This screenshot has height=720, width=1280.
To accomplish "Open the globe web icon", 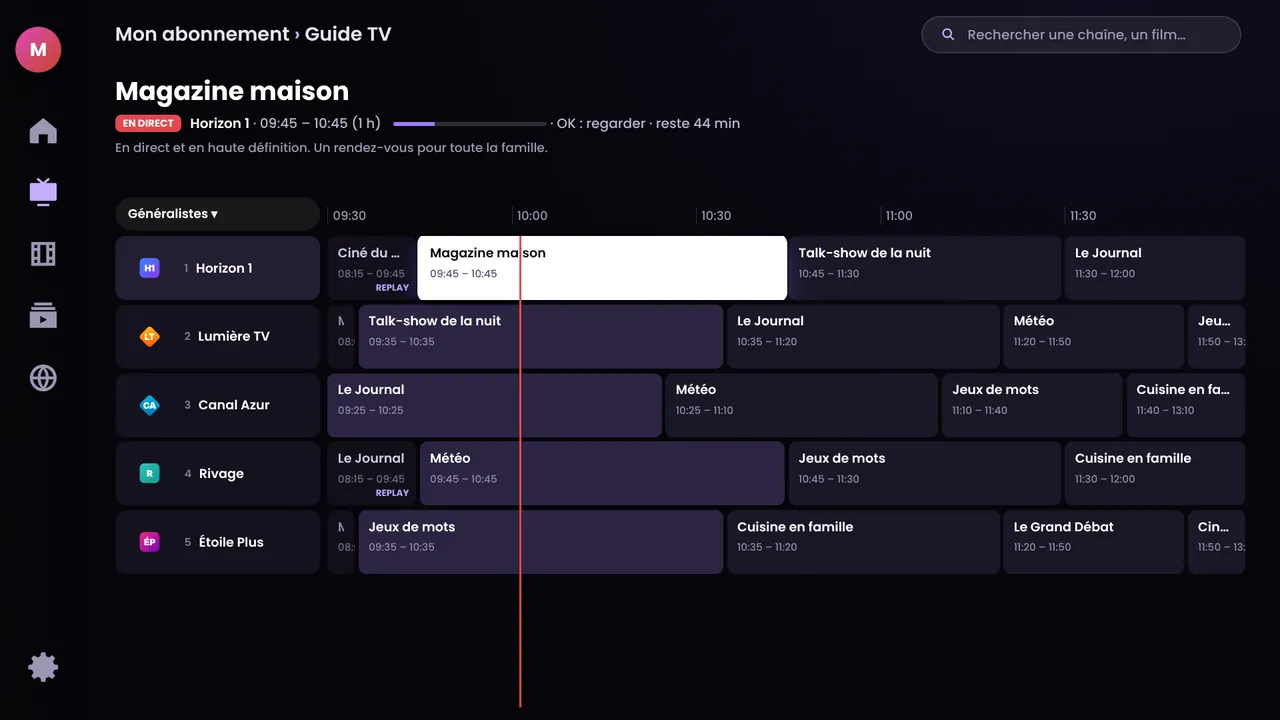I will click(43, 378).
